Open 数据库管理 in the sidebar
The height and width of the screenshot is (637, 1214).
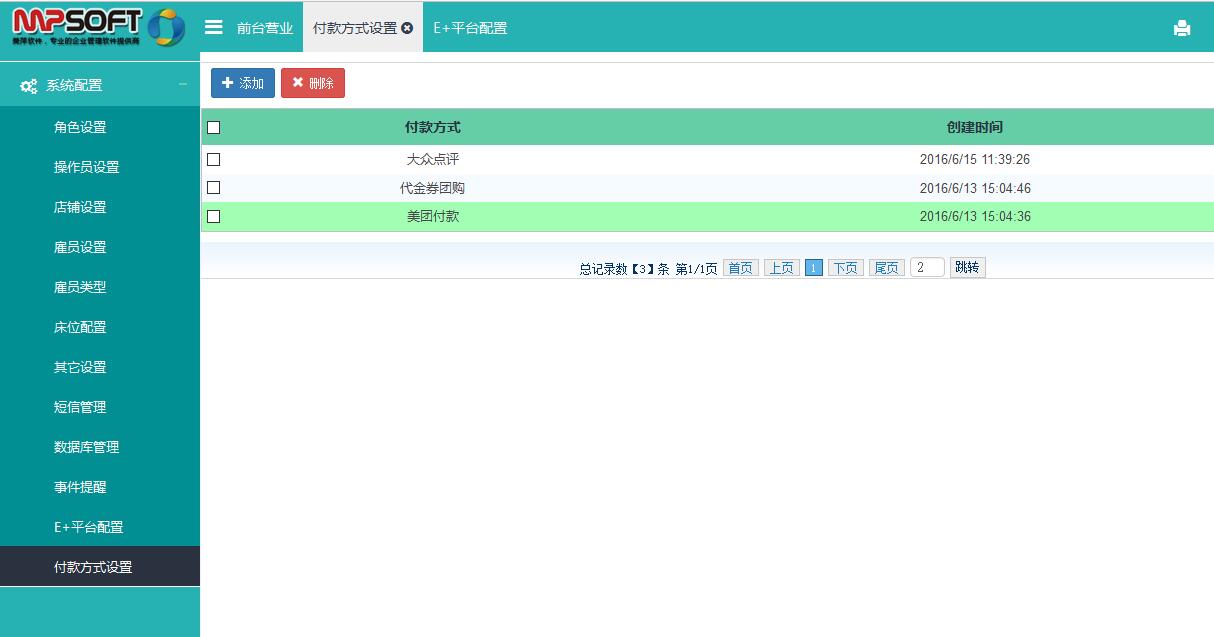pos(86,447)
